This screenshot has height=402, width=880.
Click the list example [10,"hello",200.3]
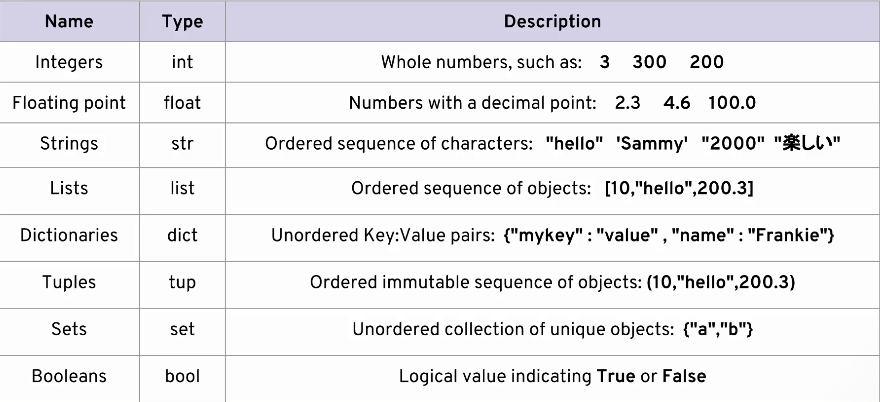[679, 189]
